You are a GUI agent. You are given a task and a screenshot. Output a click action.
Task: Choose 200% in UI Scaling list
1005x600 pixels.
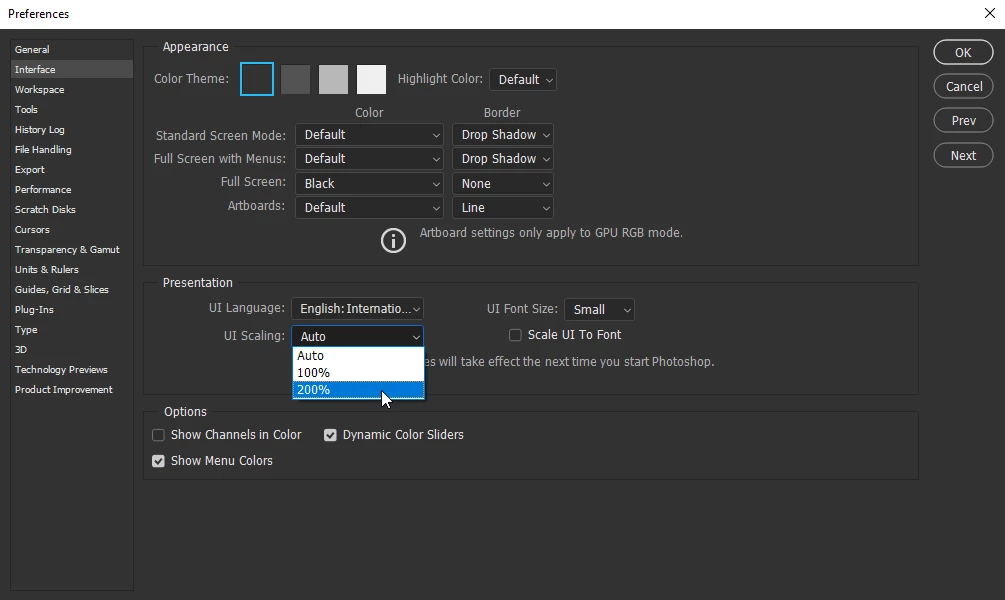[358, 390]
